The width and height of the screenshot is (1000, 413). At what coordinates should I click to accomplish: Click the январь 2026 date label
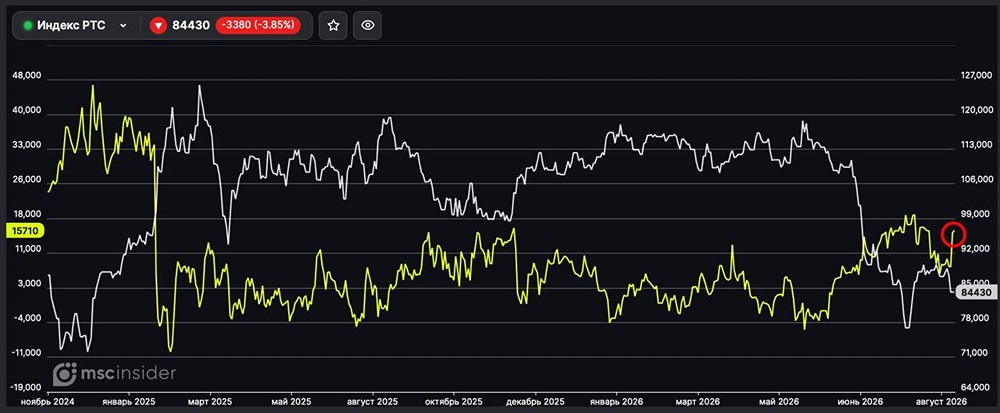[x=617, y=402]
